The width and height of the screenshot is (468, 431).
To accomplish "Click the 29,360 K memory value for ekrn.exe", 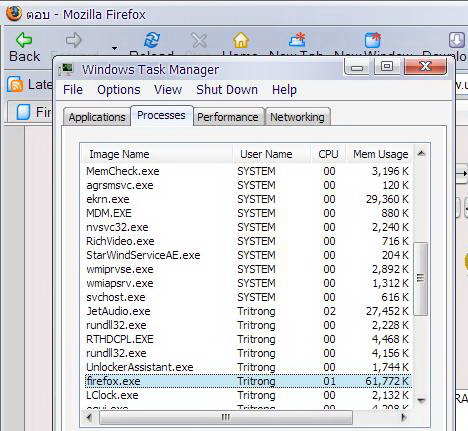I will 387,199.
